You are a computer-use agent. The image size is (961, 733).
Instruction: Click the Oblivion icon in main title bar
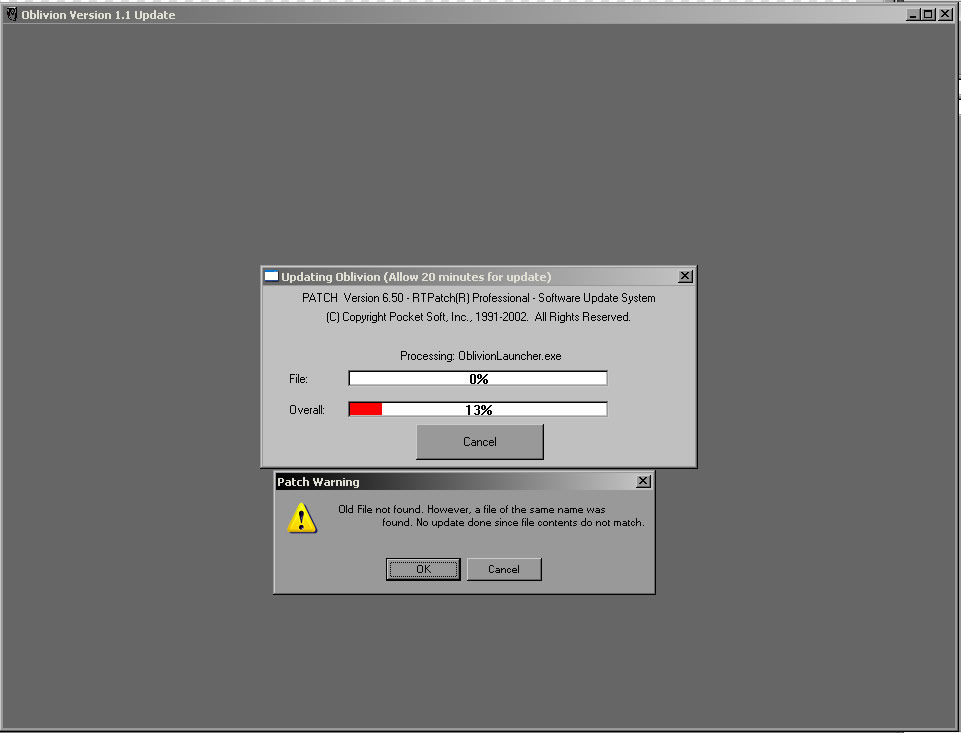click(x=11, y=14)
